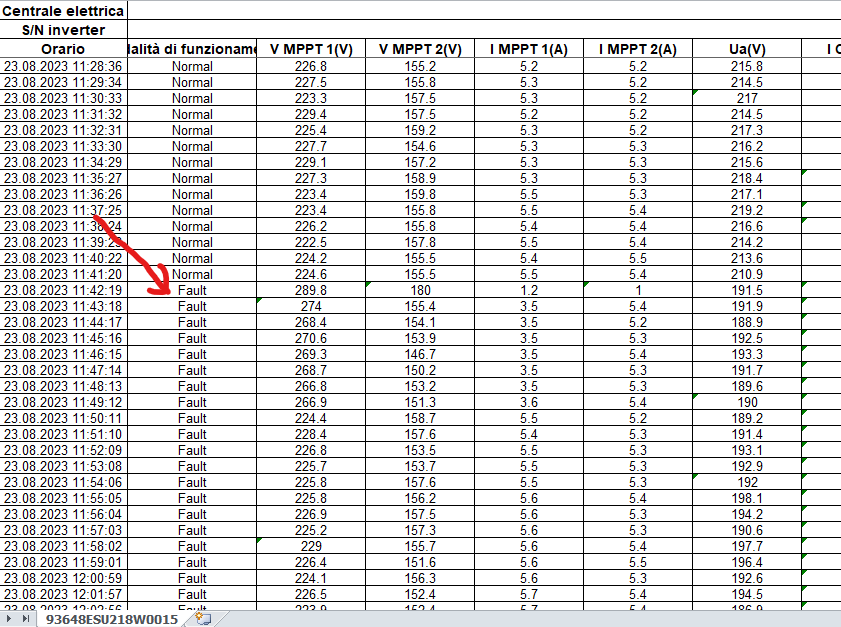
Task: Click the 289.8 value in V MPPT 1
Action: (x=311, y=290)
